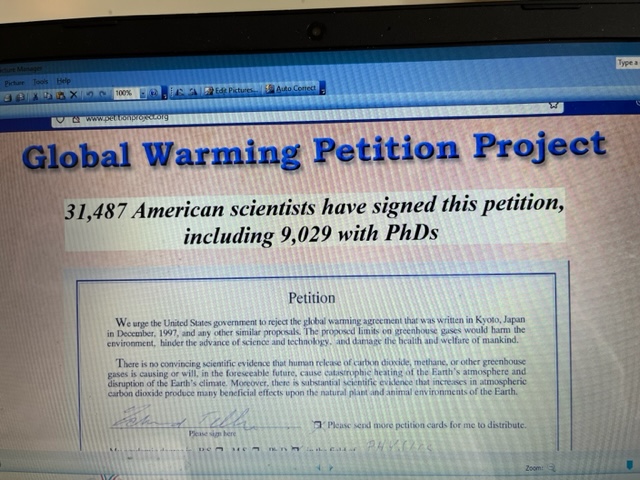Click the lock icon beside the URL
The width and height of the screenshot is (640, 480).
pyautogui.click(x=76, y=119)
